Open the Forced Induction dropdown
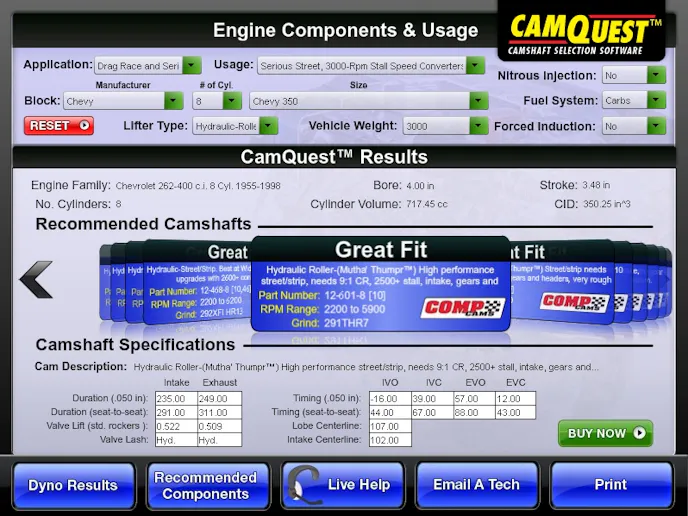Image resolution: width=688 pixels, height=516 pixels. coord(634,126)
